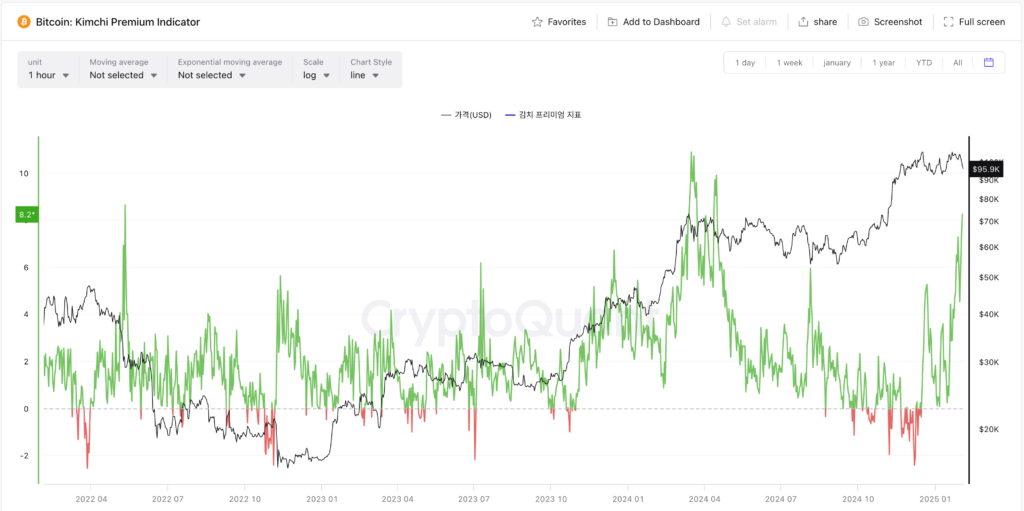Screen dimensions: 1024x511
Task: Click the 2025 01 x-axis label
Action: (935, 497)
